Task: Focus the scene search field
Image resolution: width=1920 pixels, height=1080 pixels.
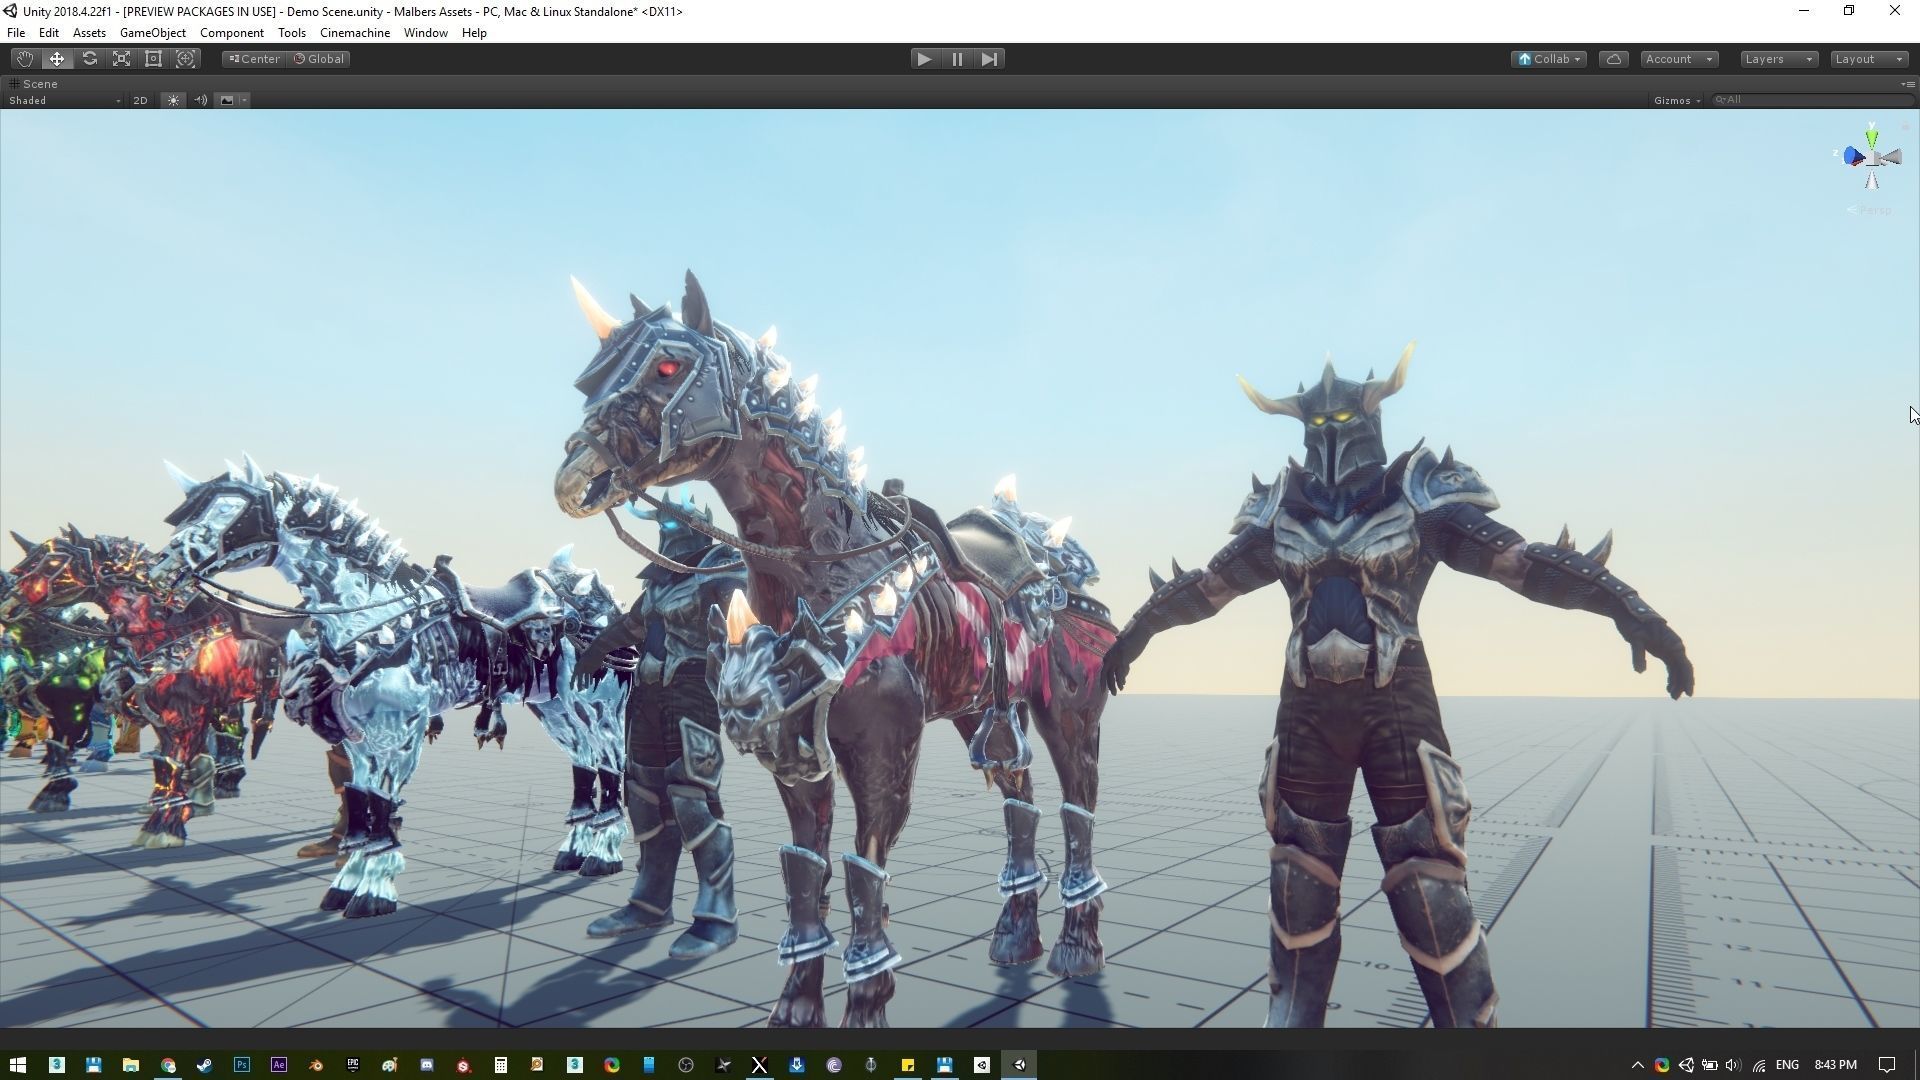Action: click(1812, 100)
